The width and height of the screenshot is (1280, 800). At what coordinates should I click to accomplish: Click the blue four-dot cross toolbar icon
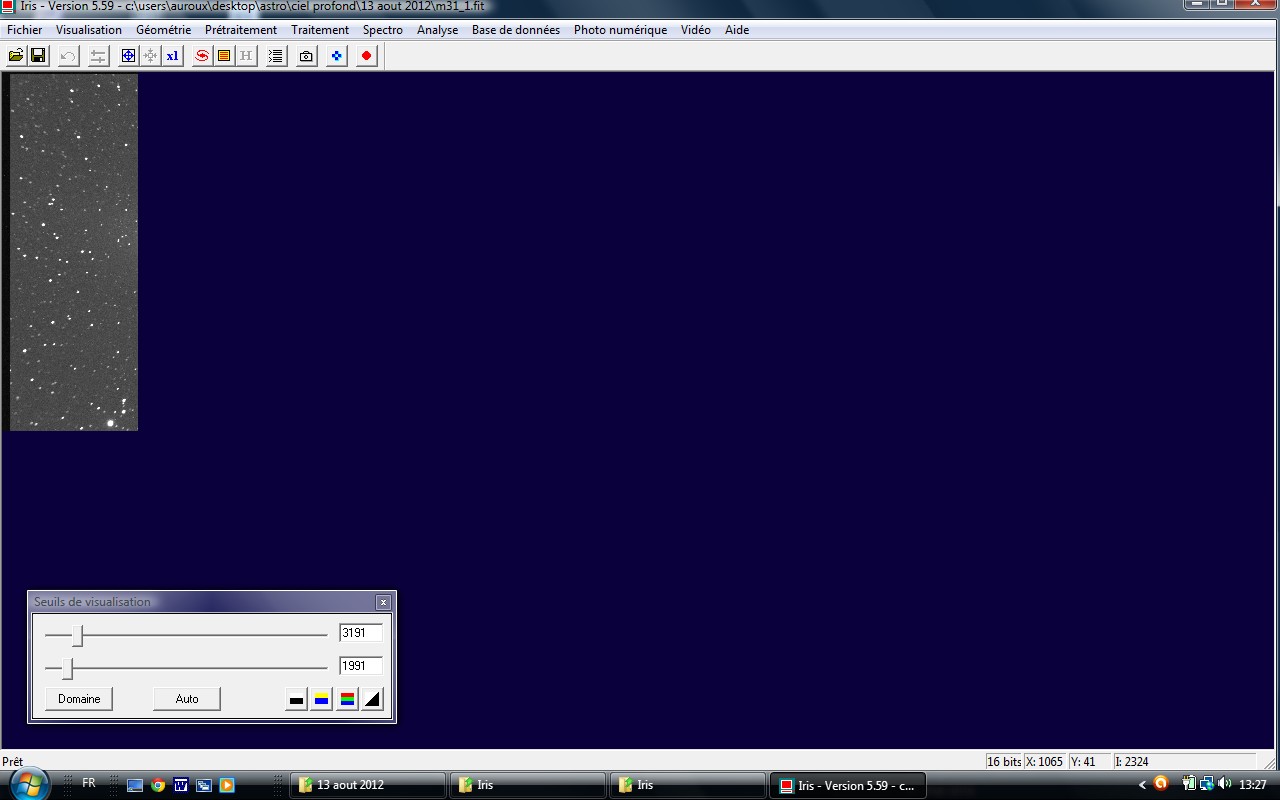[336, 56]
